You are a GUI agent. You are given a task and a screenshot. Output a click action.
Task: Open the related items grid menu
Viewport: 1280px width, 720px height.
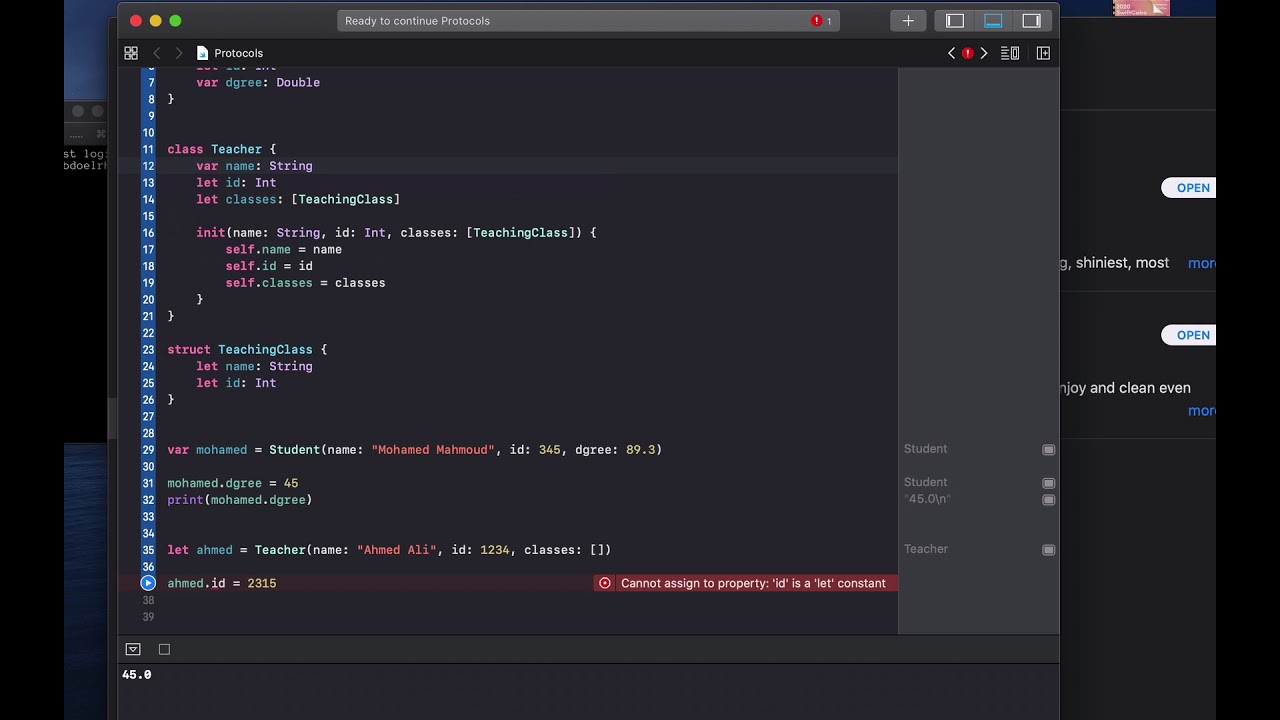tap(131, 53)
